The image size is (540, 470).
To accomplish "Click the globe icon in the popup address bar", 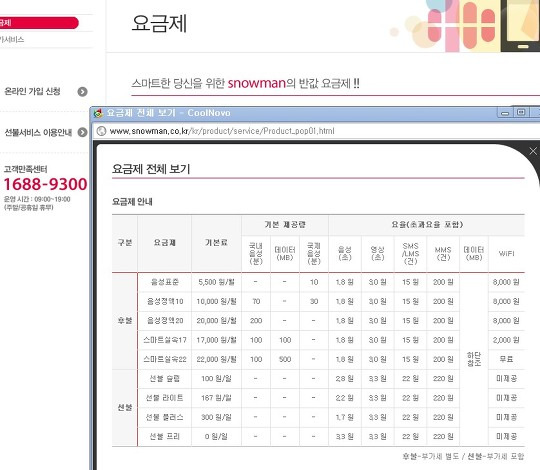I will 101,131.
